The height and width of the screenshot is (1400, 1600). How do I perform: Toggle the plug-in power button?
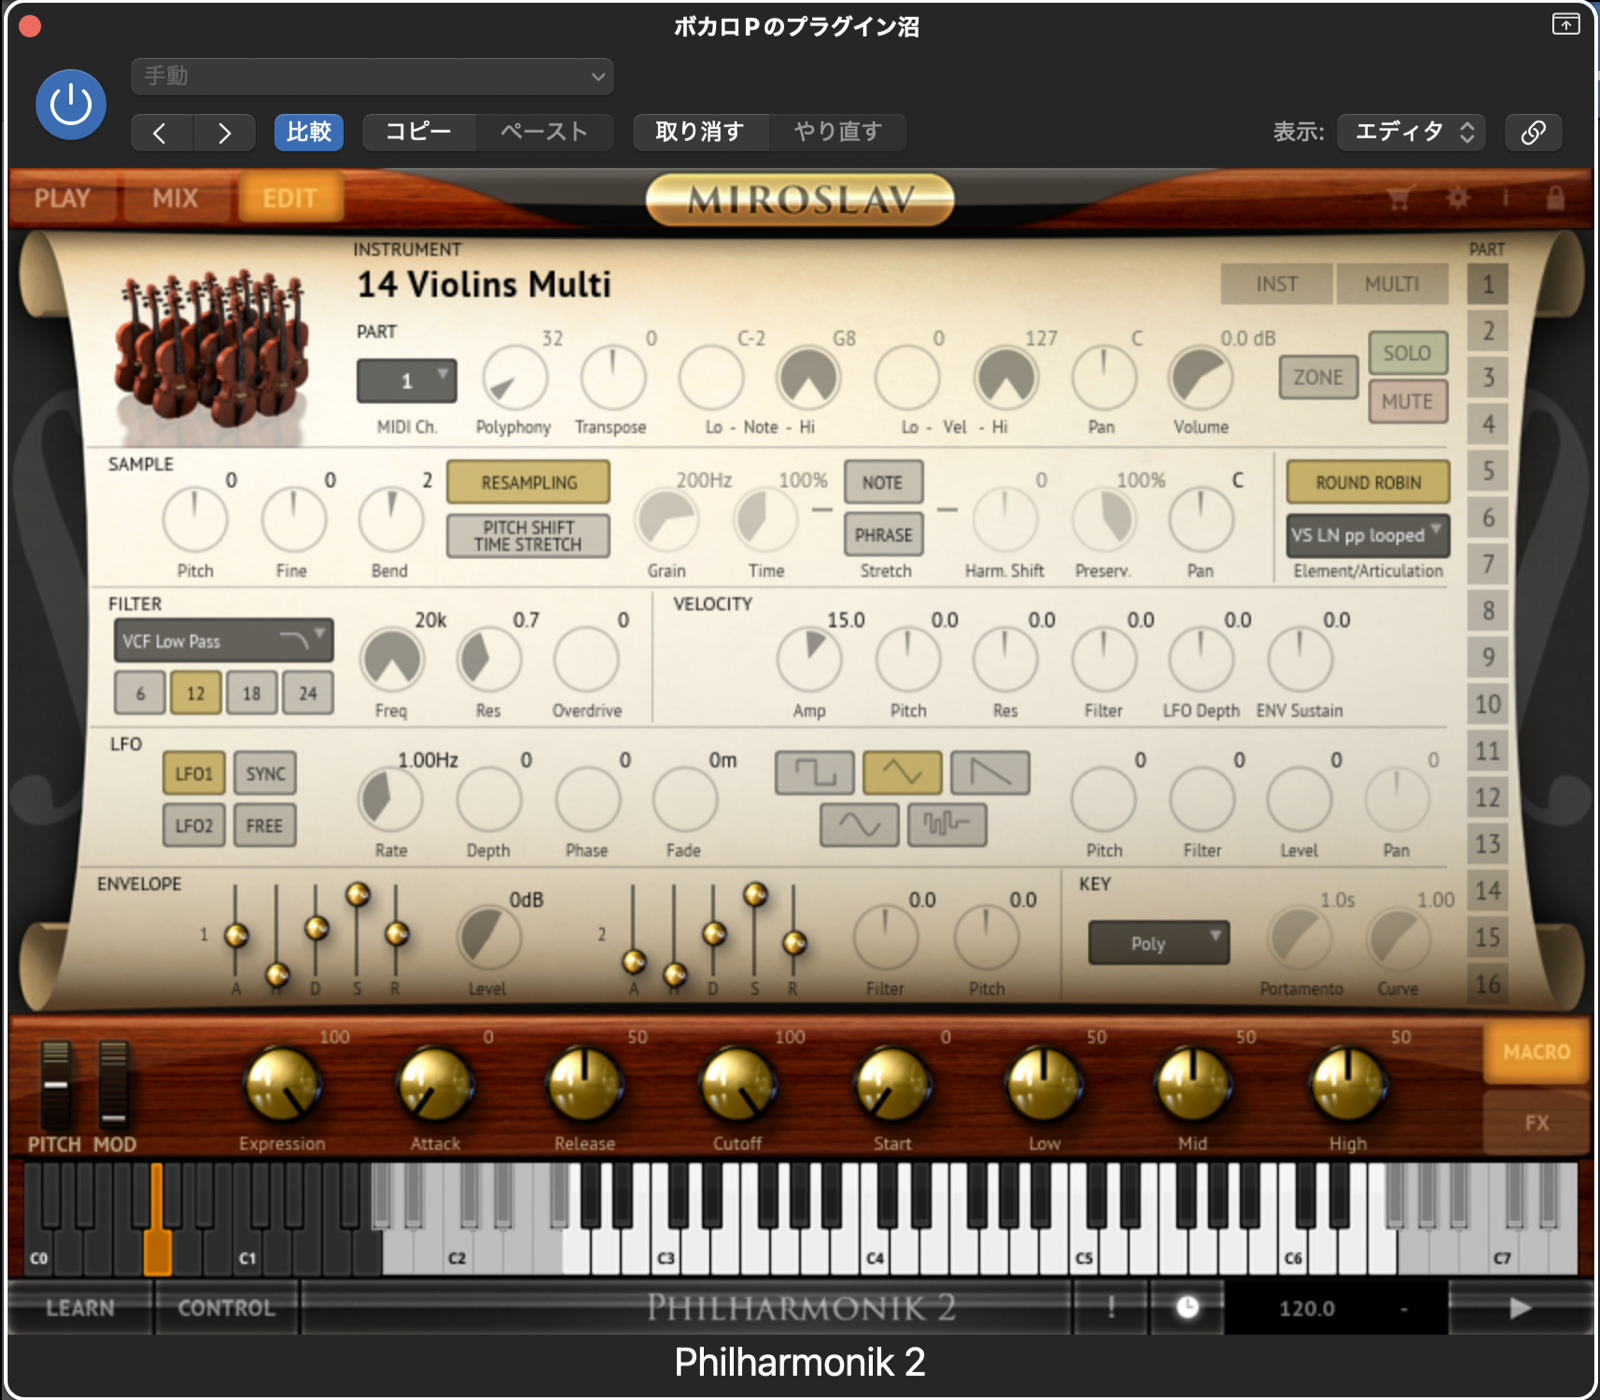point(71,104)
